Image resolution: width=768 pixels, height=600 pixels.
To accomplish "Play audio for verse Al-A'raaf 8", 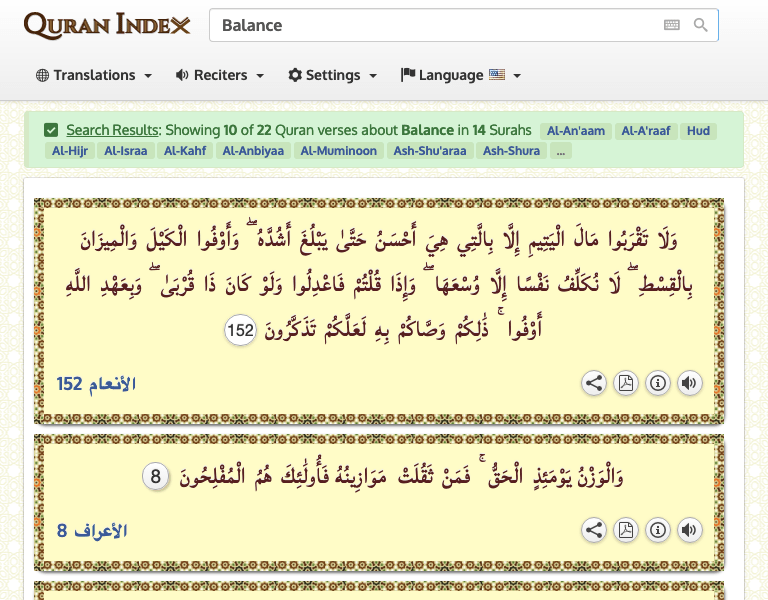I will tap(689, 530).
